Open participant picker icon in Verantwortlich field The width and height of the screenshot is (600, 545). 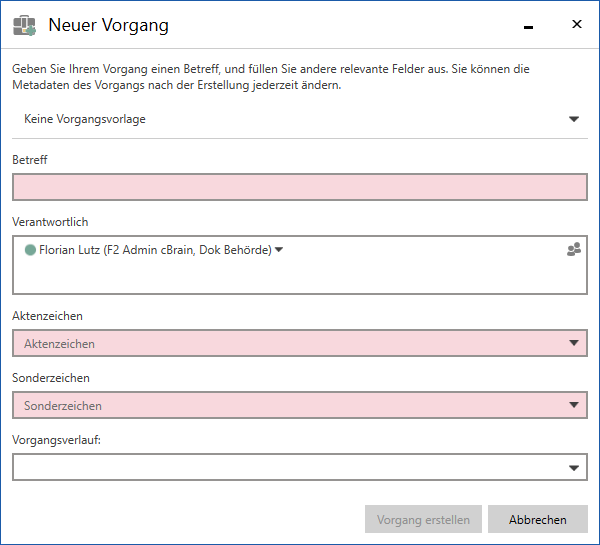pos(574,249)
